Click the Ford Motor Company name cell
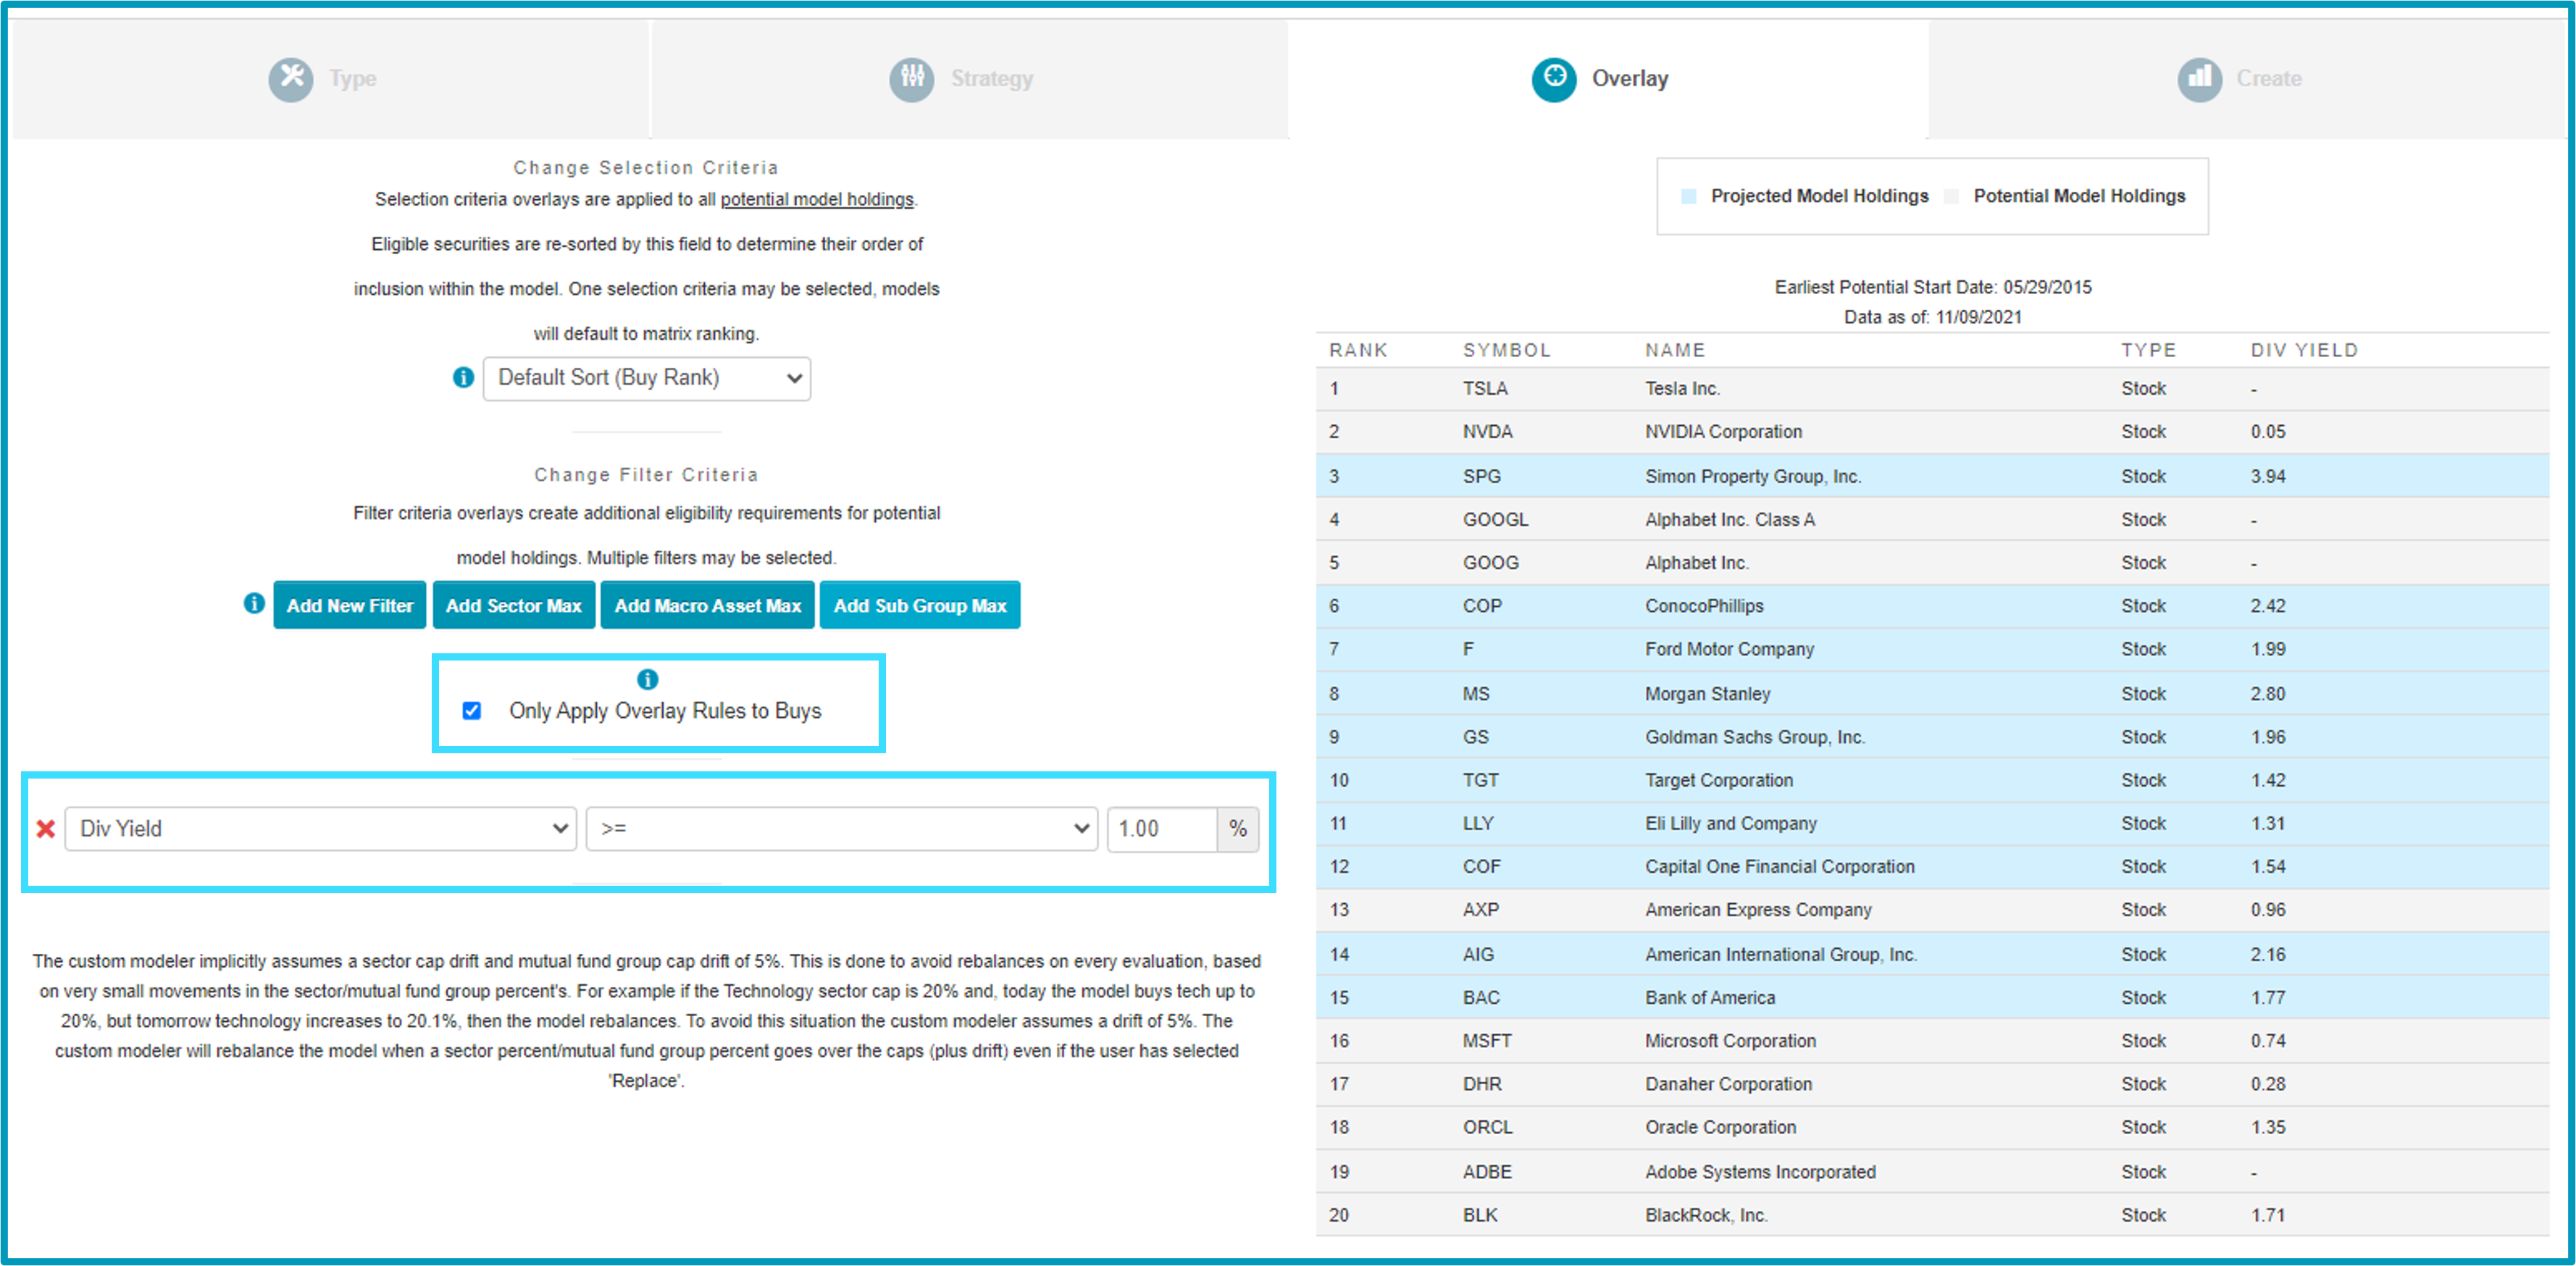The height and width of the screenshot is (1266, 2576). pos(1729,648)
